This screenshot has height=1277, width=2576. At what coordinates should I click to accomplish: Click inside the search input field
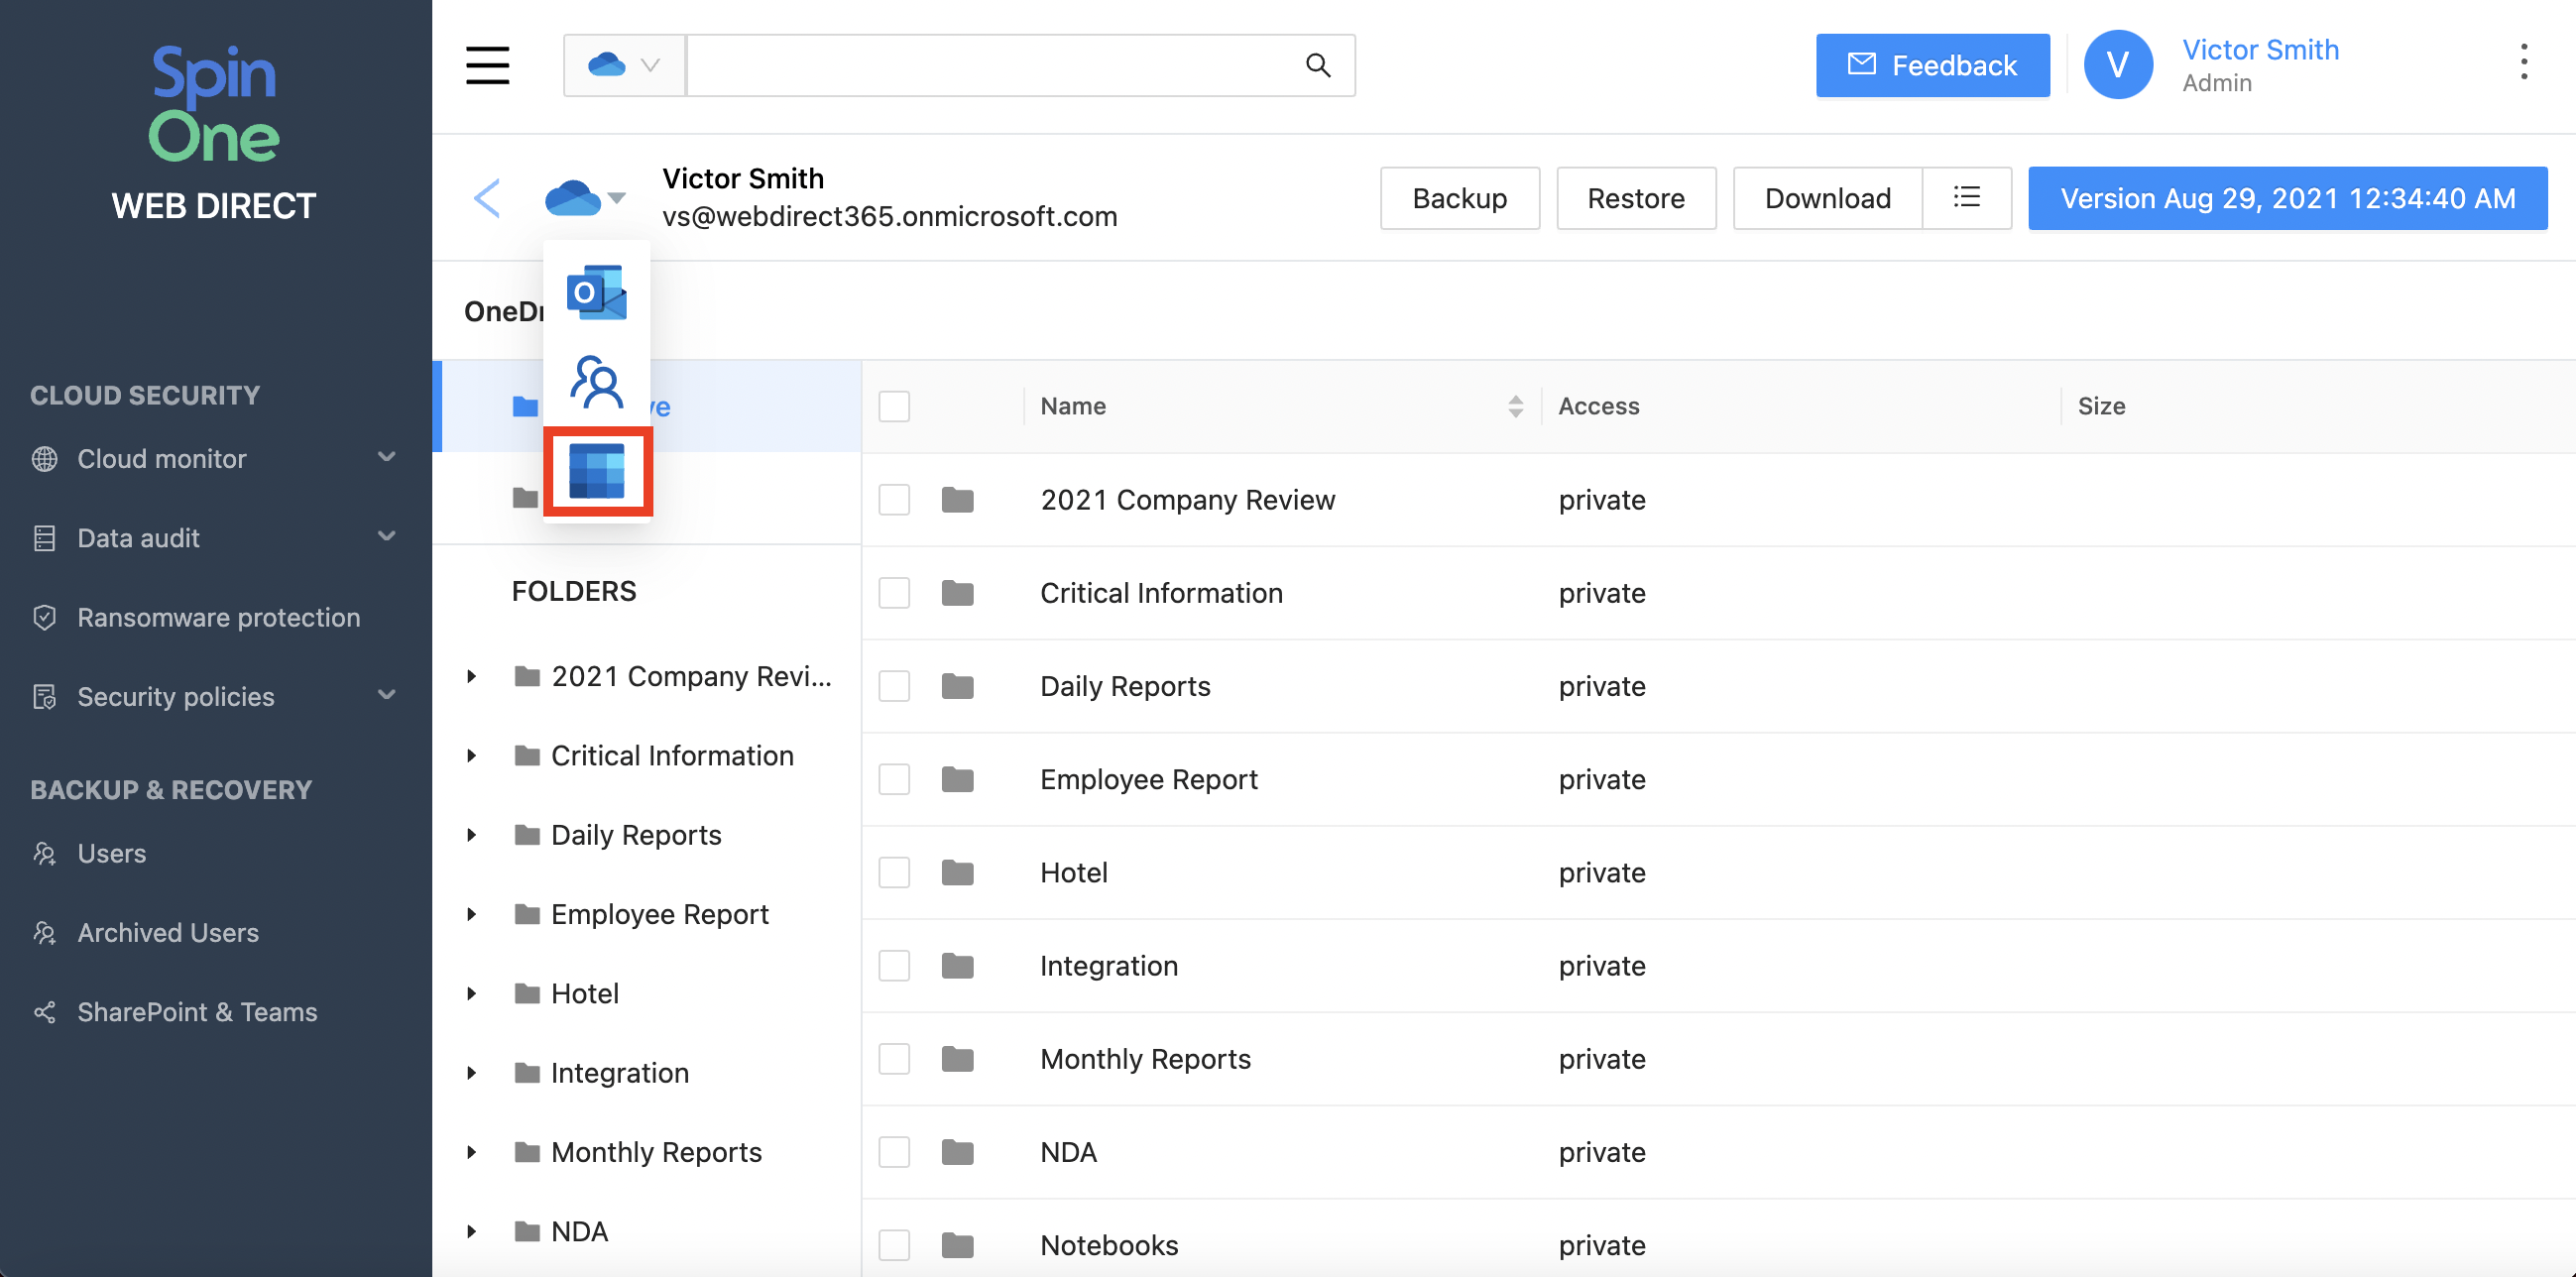point(990,65)
